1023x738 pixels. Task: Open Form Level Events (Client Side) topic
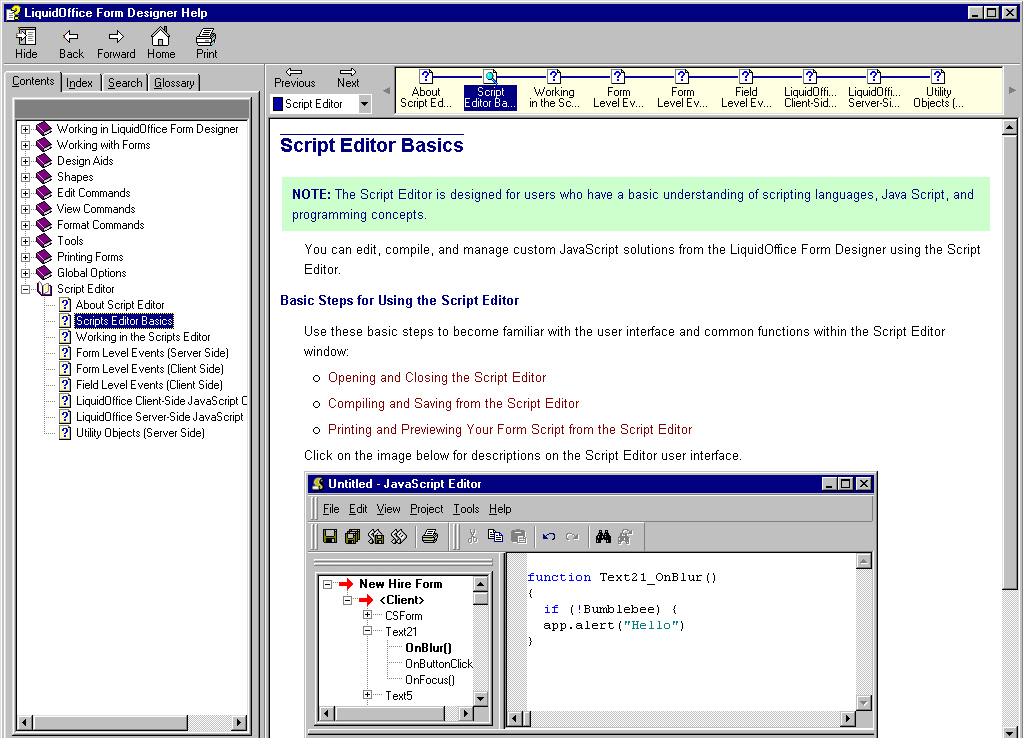click(149, 369)
